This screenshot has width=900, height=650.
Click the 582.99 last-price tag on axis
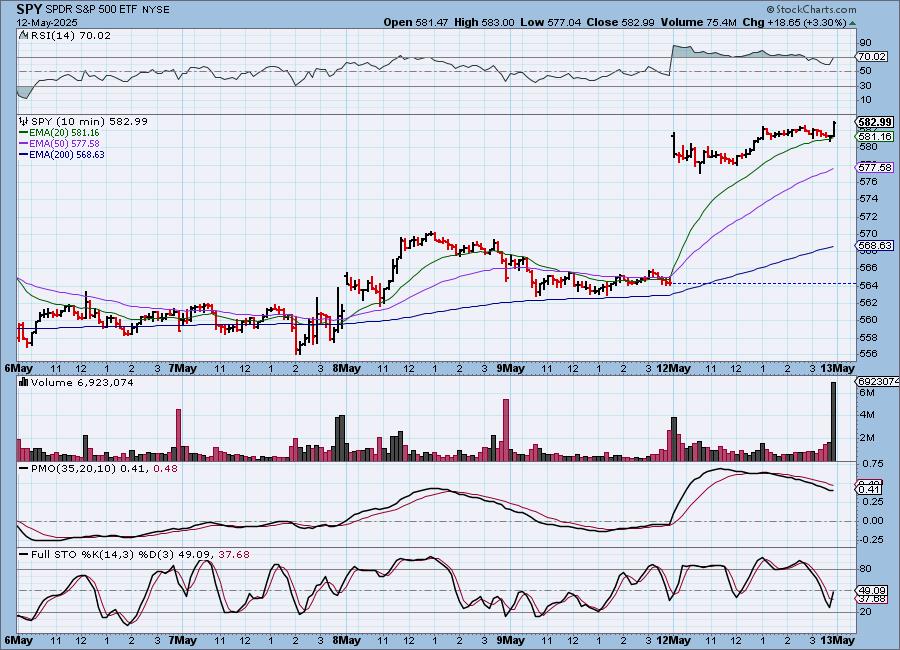pyautogui.click(x=874, y=122)
